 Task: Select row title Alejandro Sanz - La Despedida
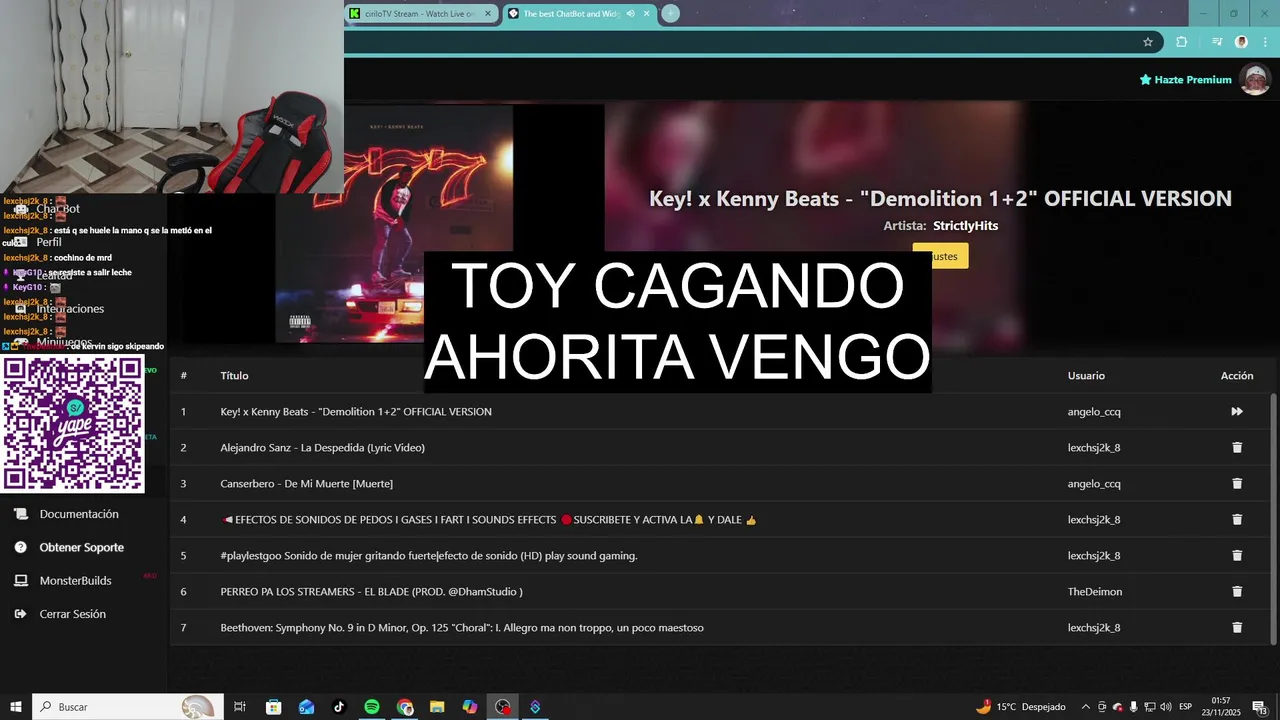coord(322,447)
